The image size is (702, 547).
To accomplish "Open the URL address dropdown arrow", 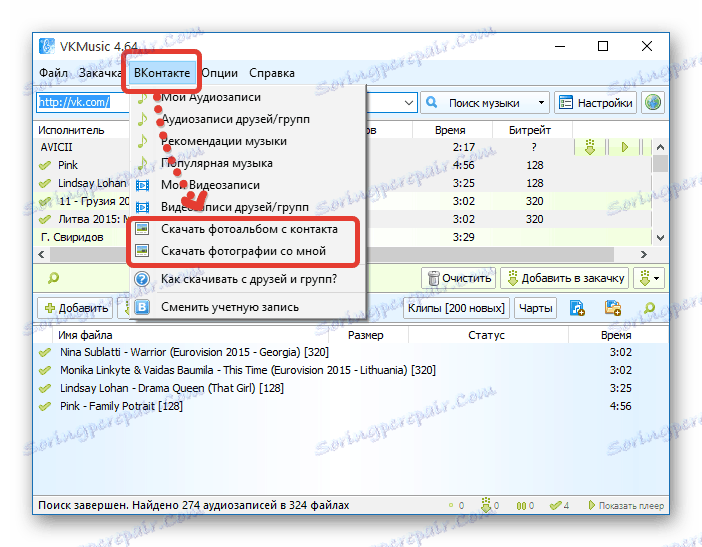I will (409, 103).
